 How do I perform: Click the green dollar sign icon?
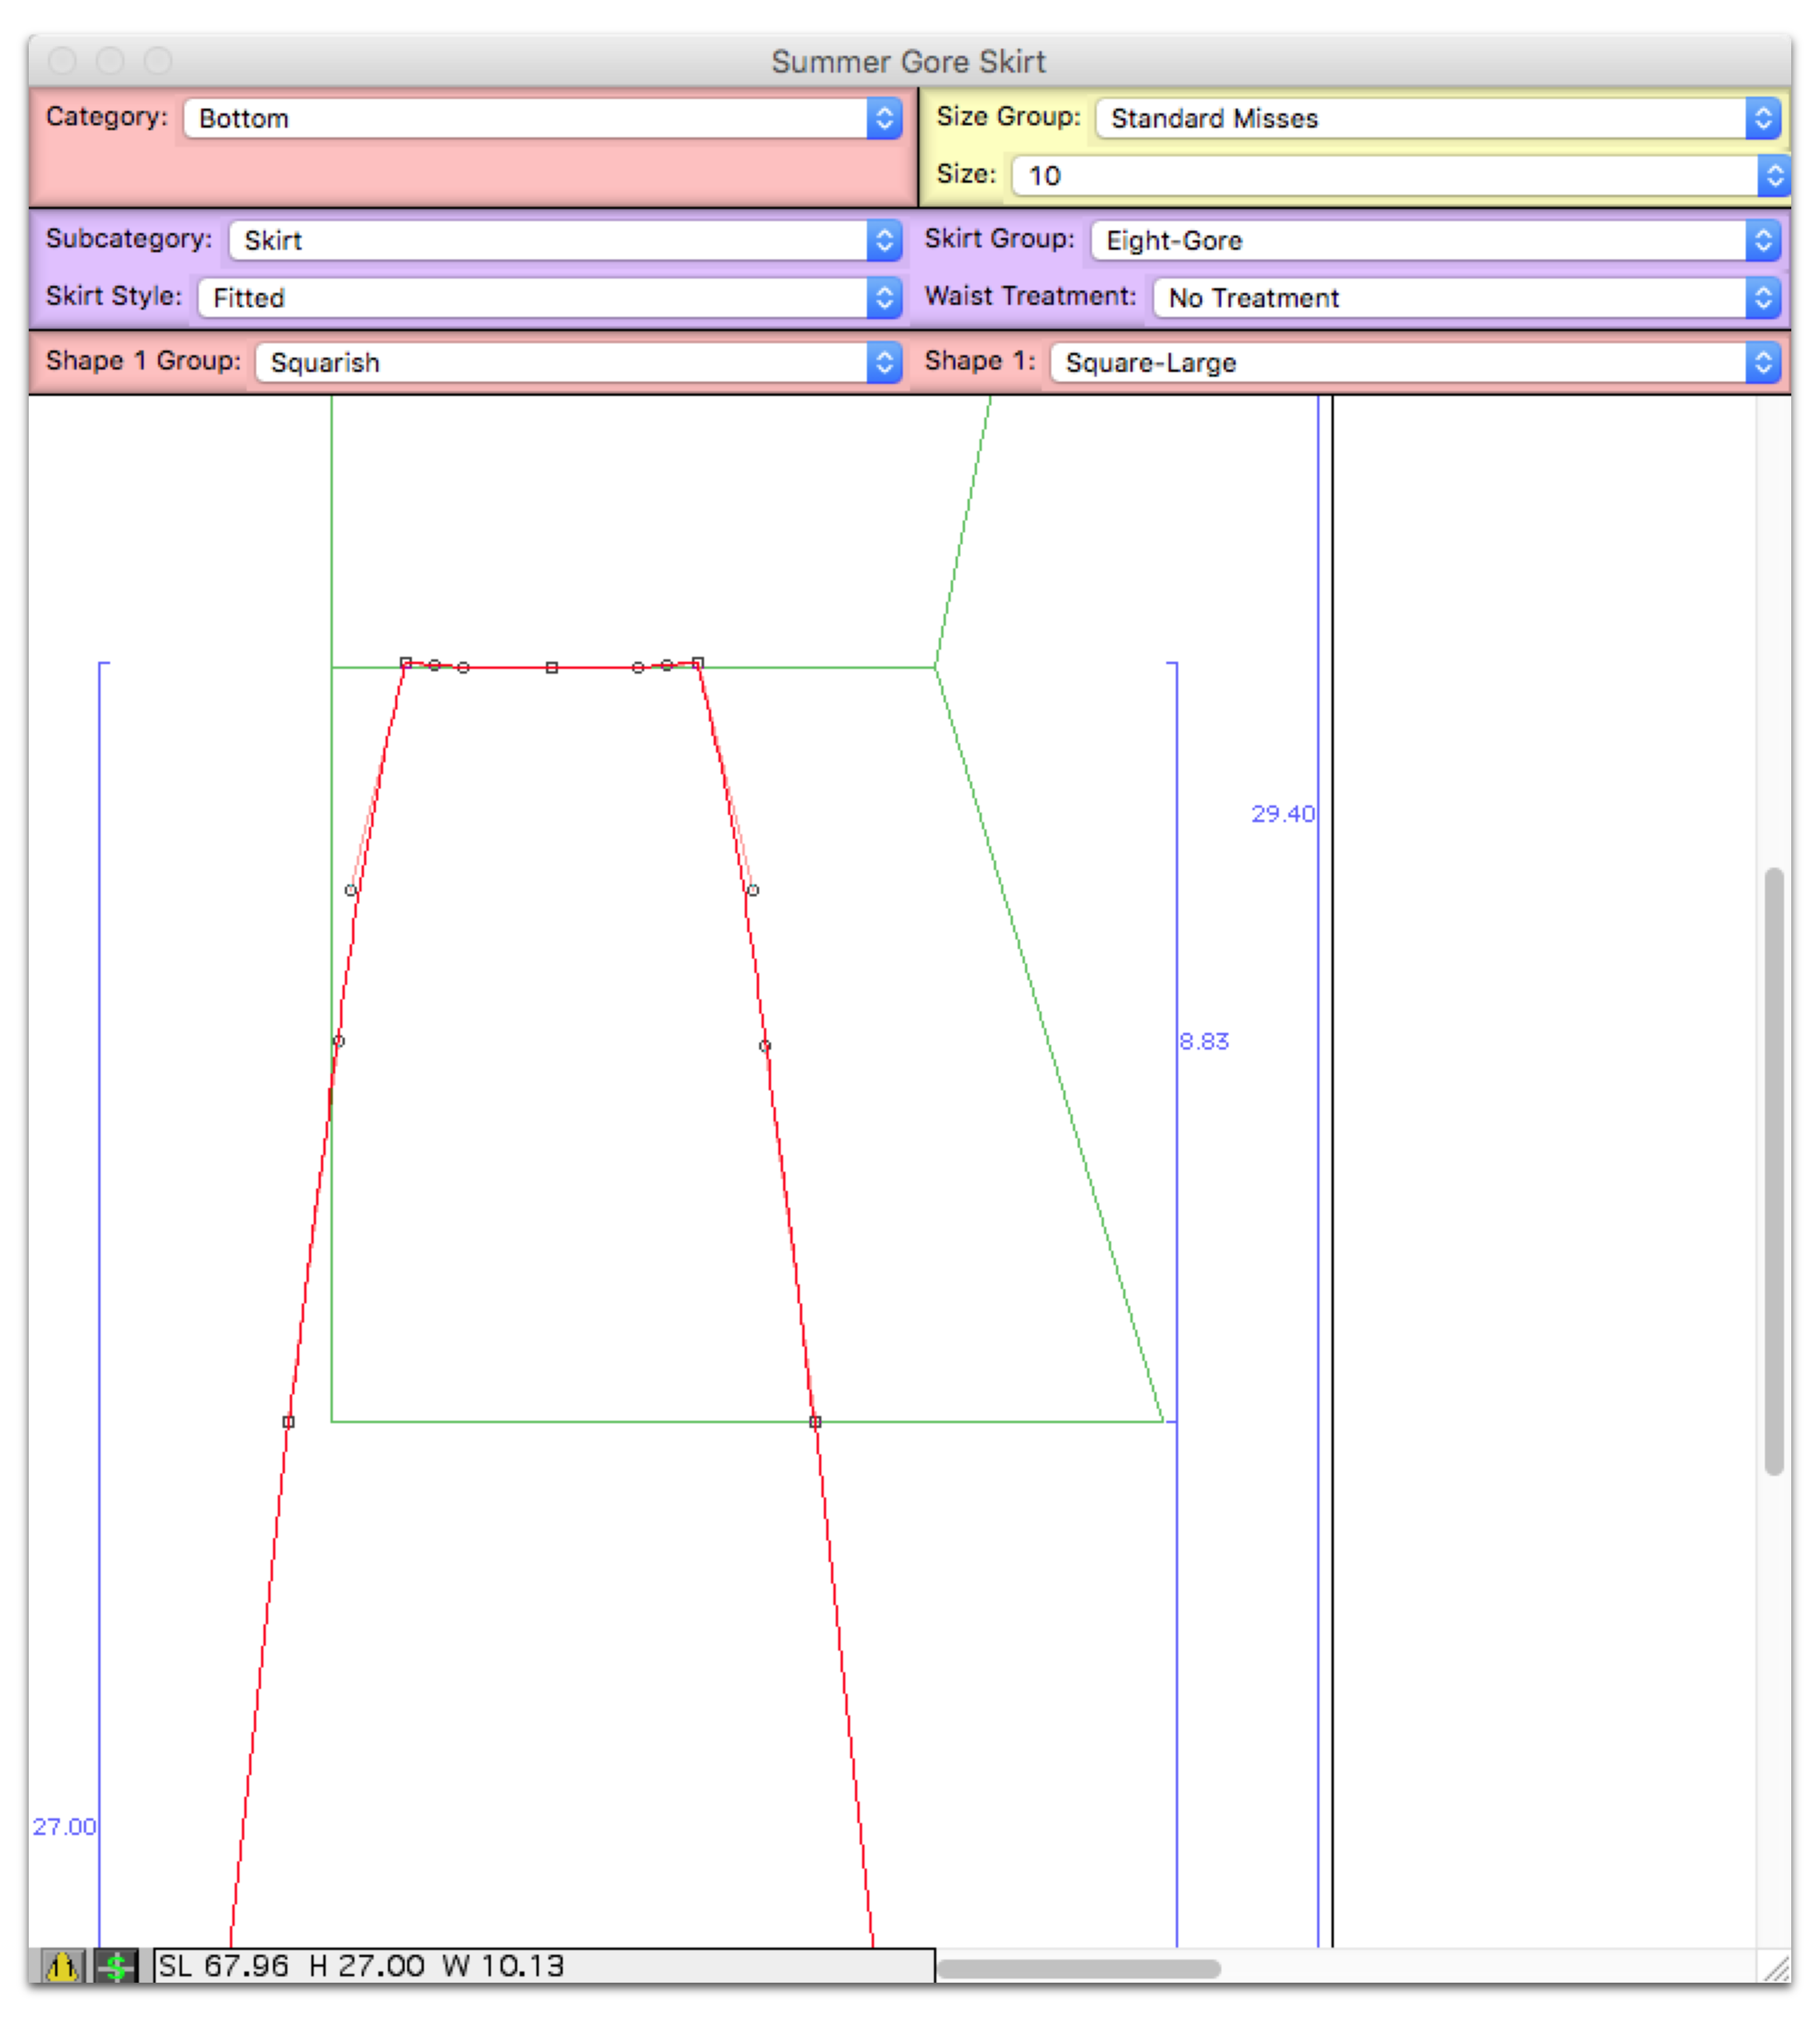point(116,1966)
